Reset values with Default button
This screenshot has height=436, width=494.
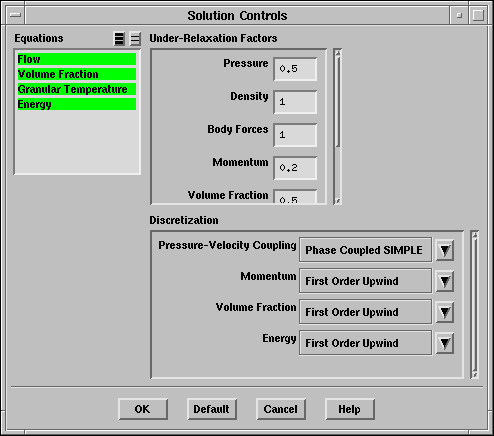pos(212,409)
